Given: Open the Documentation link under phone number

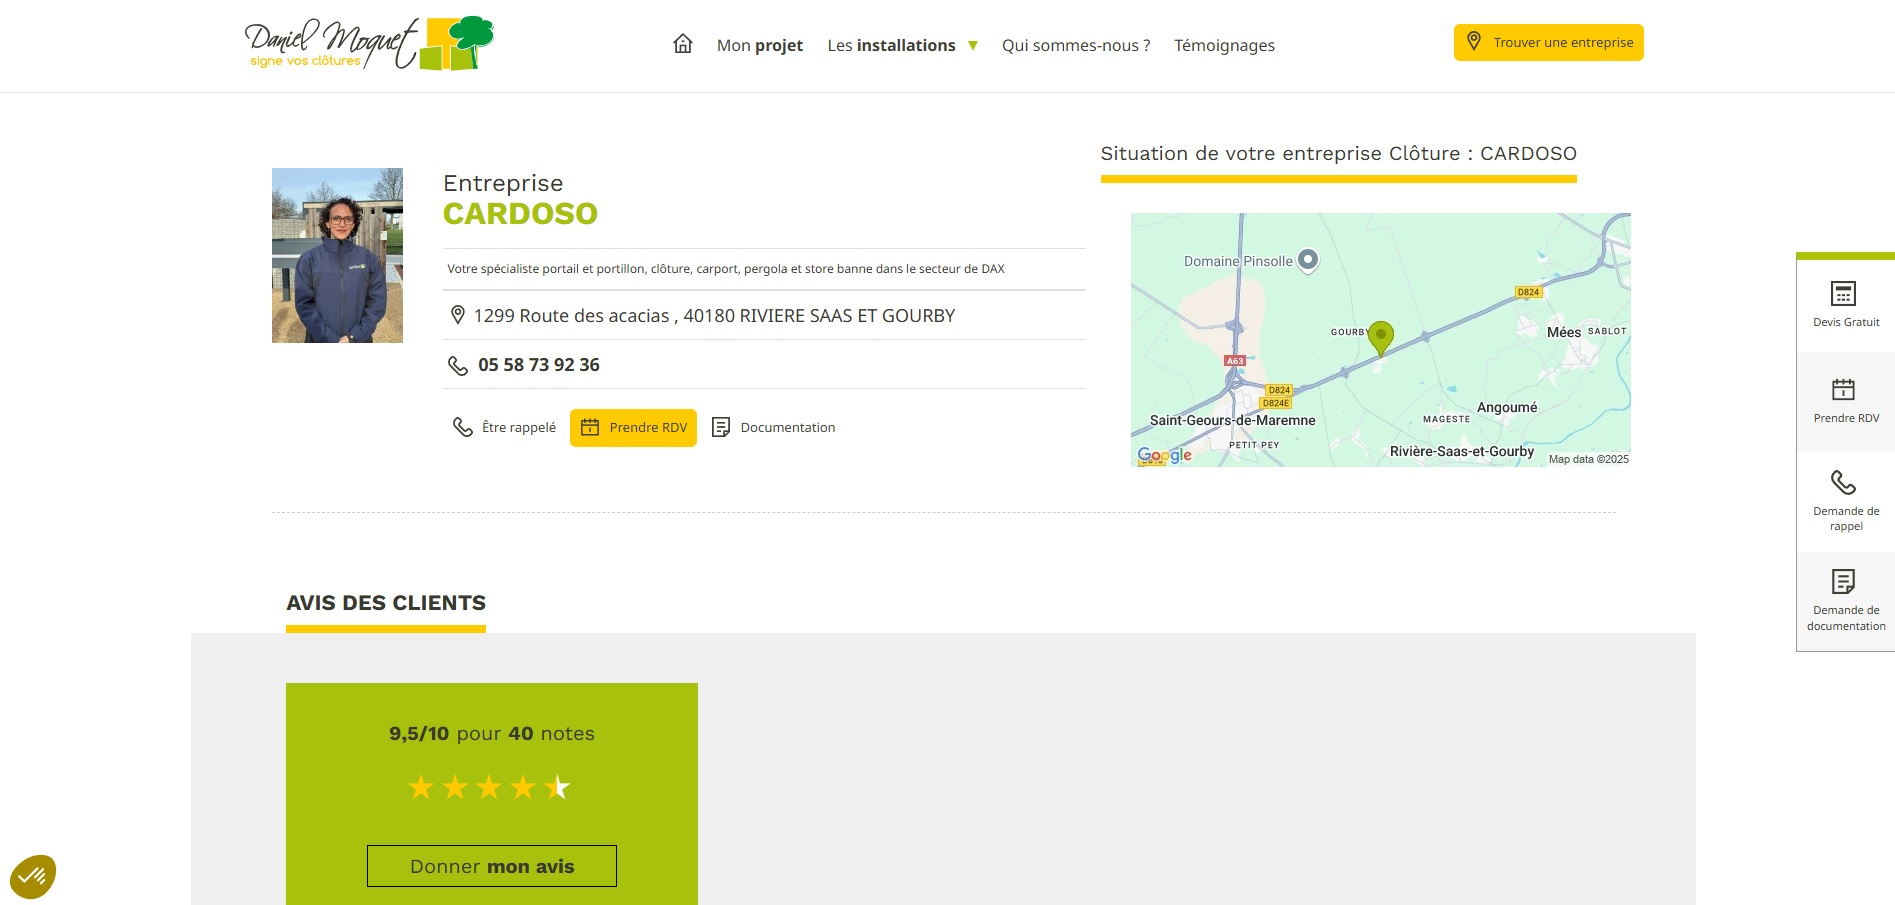Looking at the screenshot, I should tap(774, 428).
